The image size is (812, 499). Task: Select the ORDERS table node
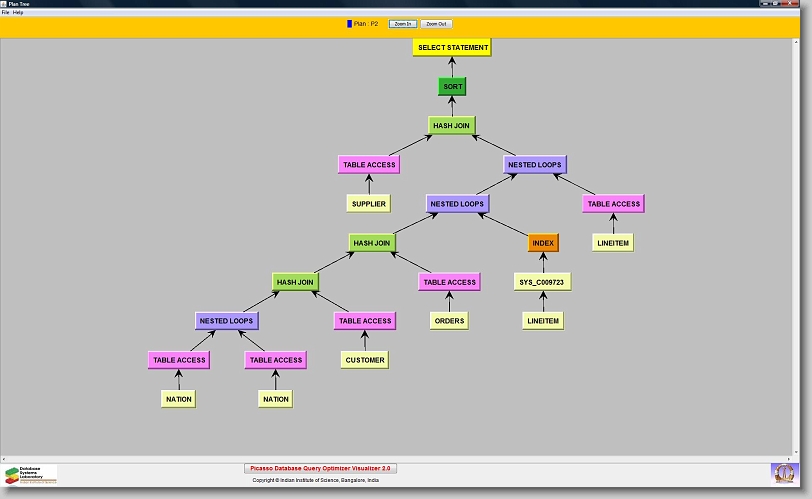pyautogui.click(x=449, y=321)
